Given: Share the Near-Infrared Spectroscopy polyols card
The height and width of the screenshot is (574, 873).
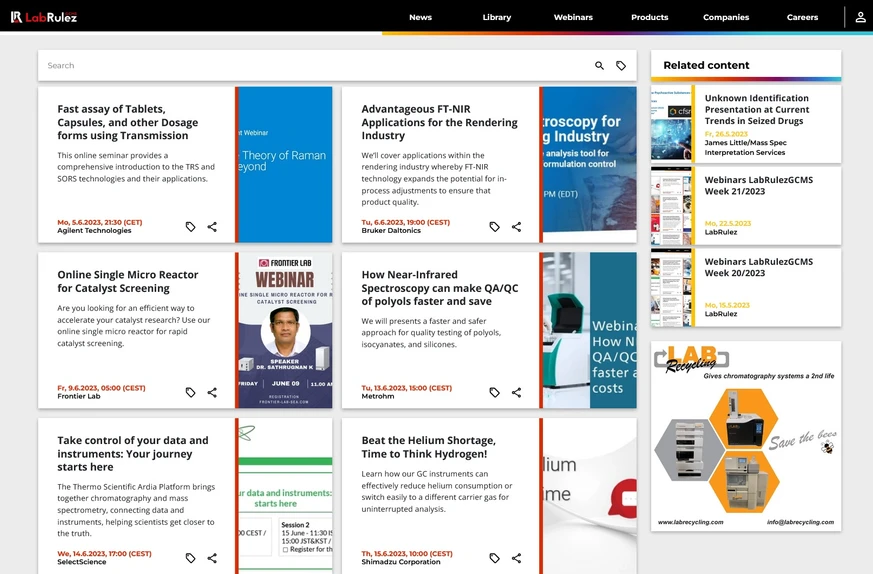Looking at the screenshot, I should pyautogui.click(x=517, y=393).
